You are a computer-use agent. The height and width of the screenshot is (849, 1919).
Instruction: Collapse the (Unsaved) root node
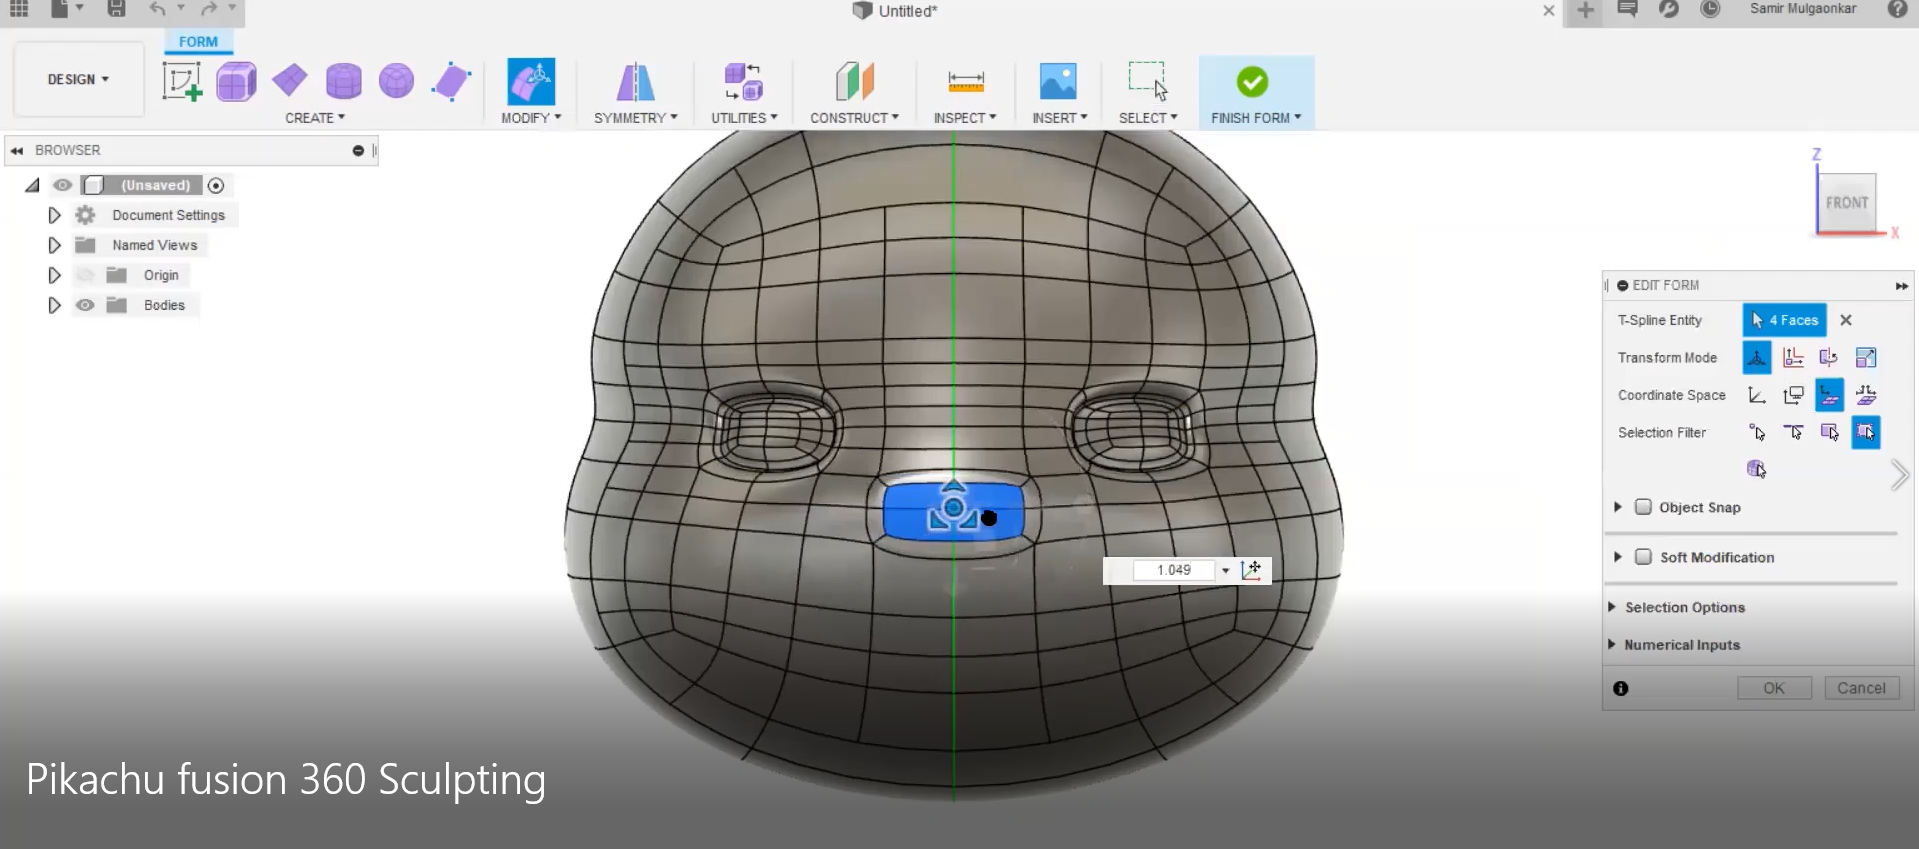tap(32, 185)
